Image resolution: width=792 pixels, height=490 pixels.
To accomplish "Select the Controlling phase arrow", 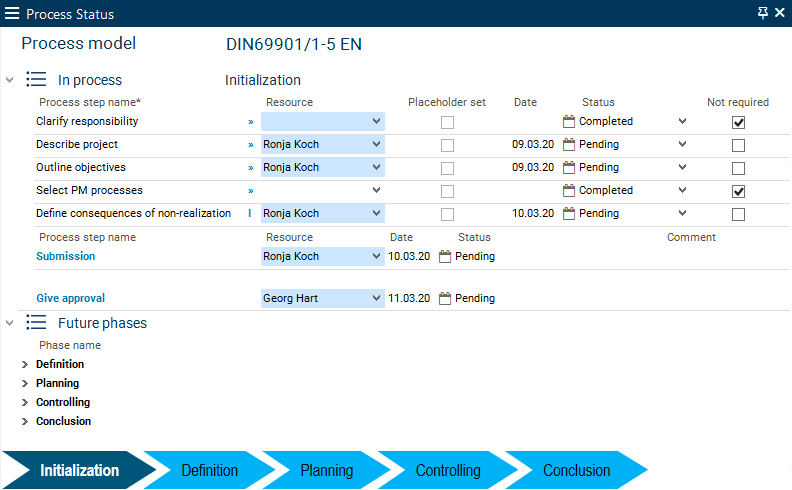I will click(448, 470).
